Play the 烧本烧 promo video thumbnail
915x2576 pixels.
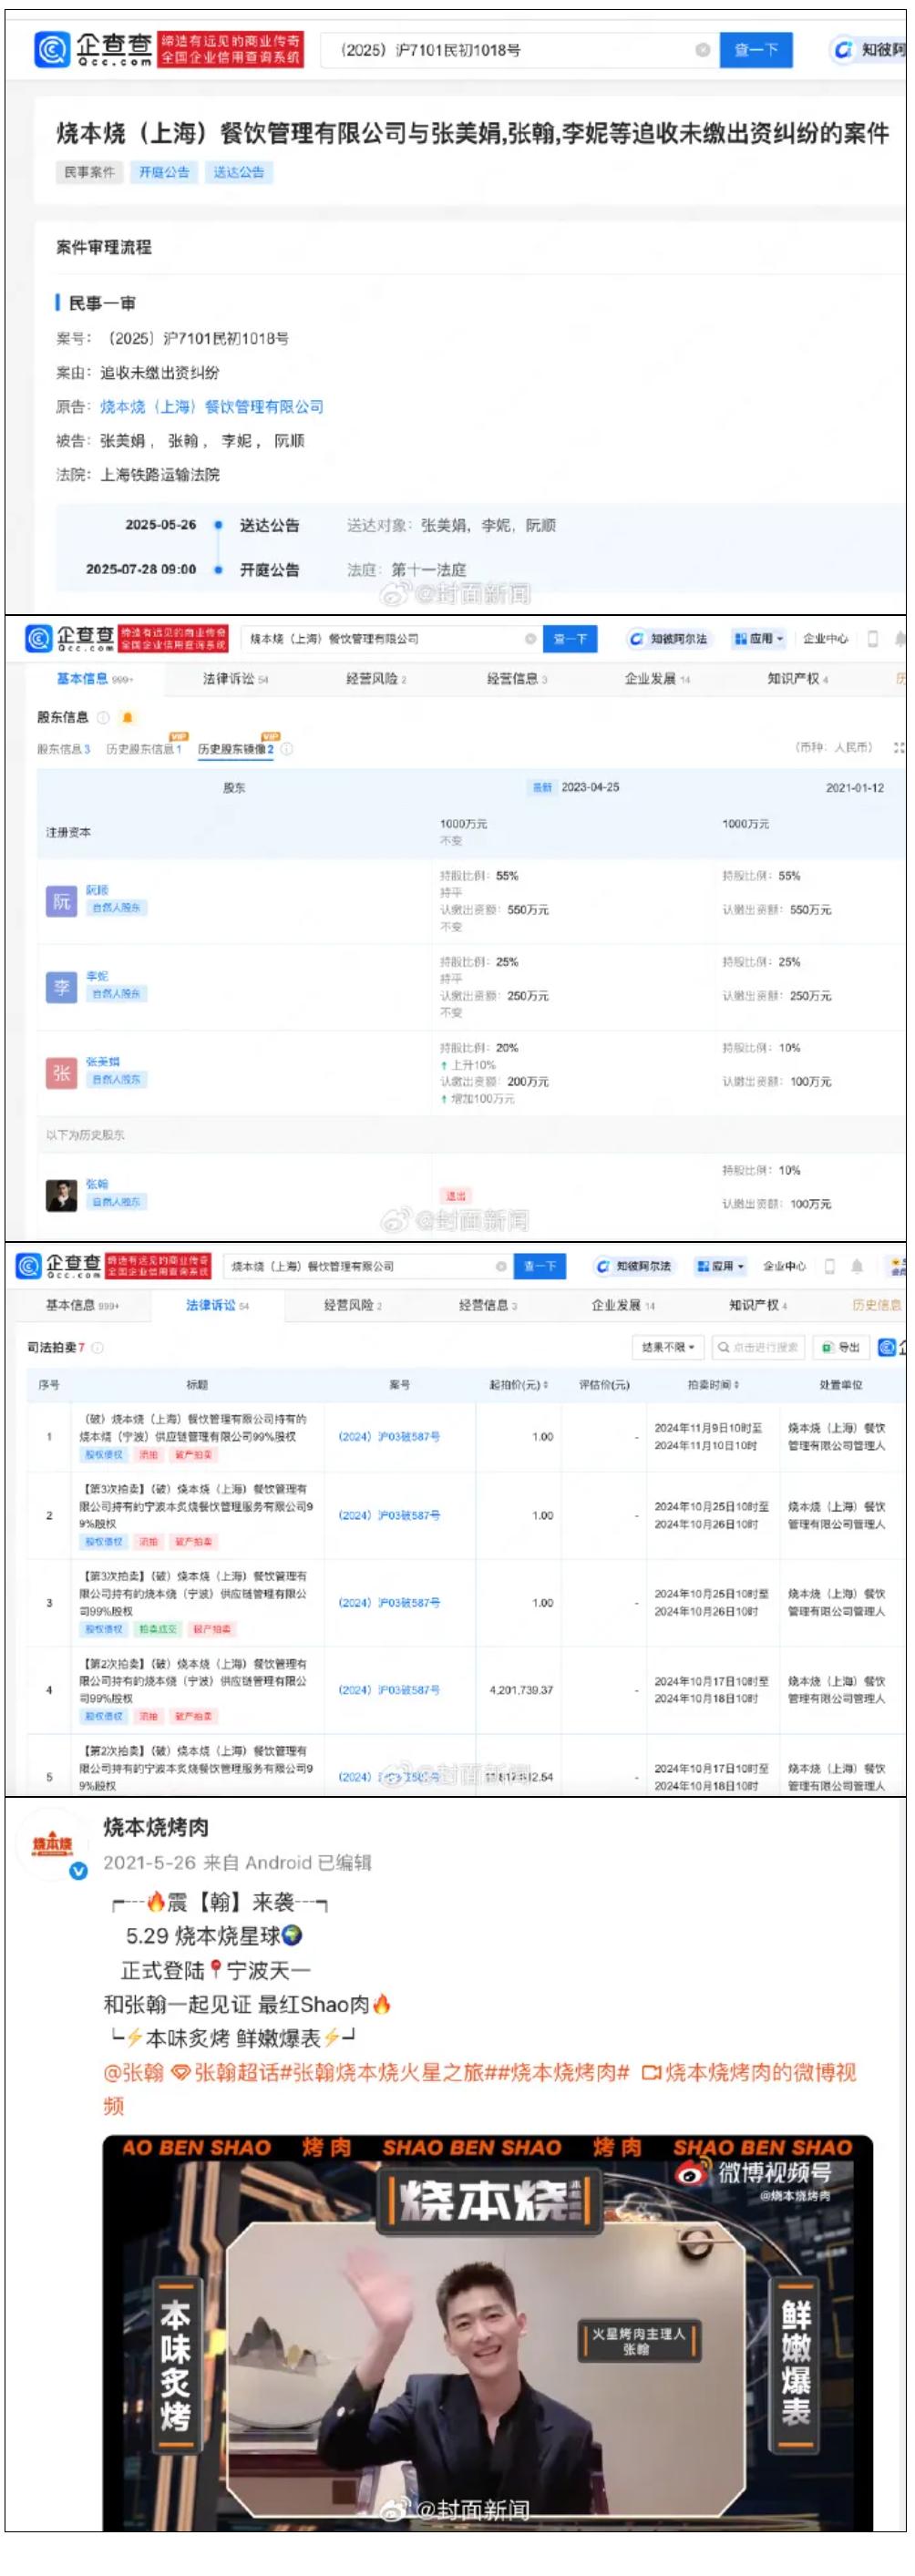488,2334
